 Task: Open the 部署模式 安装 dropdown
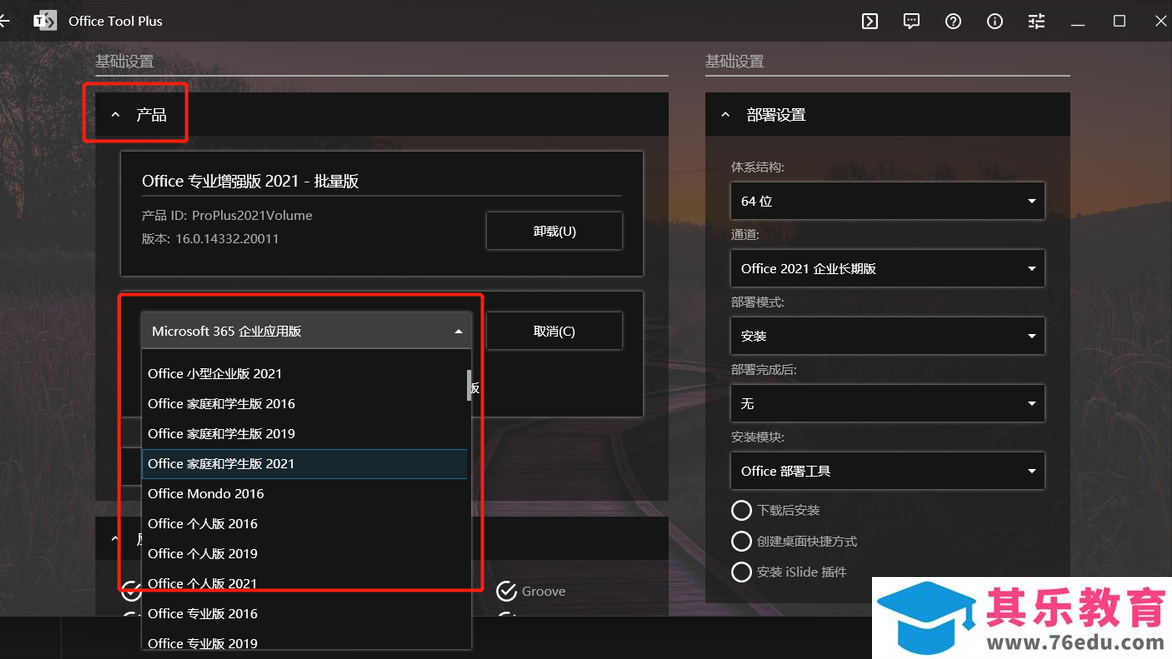pos(887,335)
